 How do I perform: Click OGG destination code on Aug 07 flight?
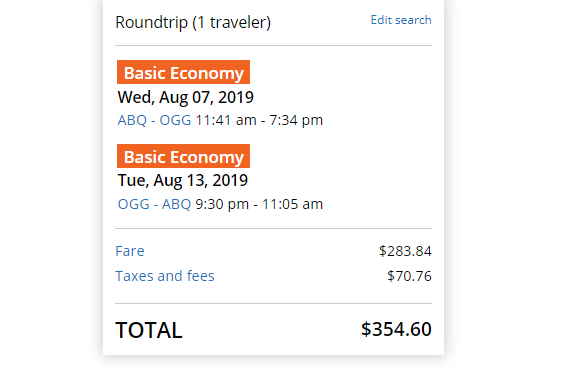[175, 120]
